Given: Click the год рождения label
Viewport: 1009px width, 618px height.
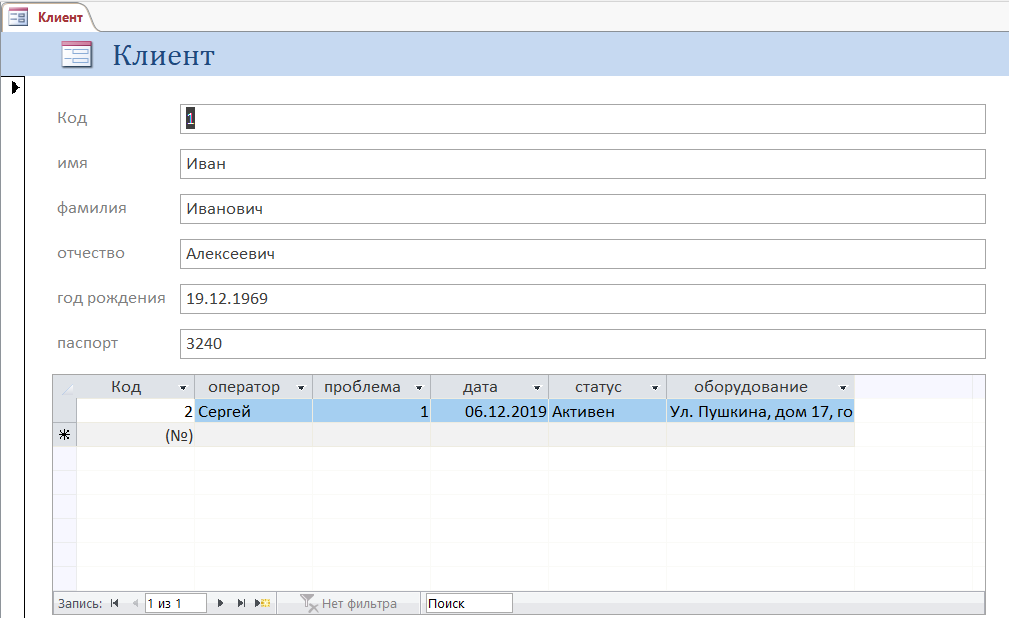Looking at the screenshot, I should click(x=111, y=298).
